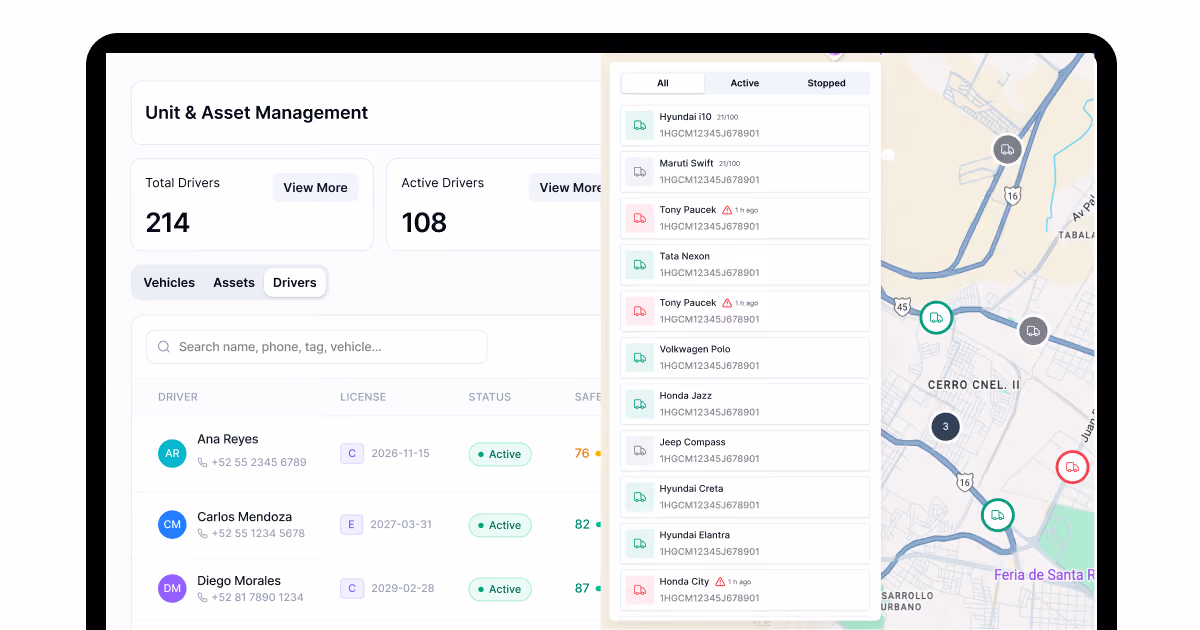Open the Jeep Compass vehicle row
Viewport: 1200px width, 630px height.
[745, 451]
